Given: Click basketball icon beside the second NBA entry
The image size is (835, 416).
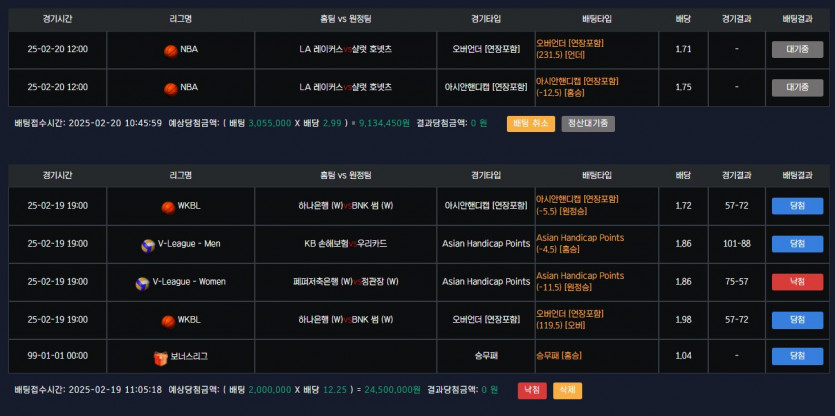Looking at the screenshot, I should tap(170, 88).
